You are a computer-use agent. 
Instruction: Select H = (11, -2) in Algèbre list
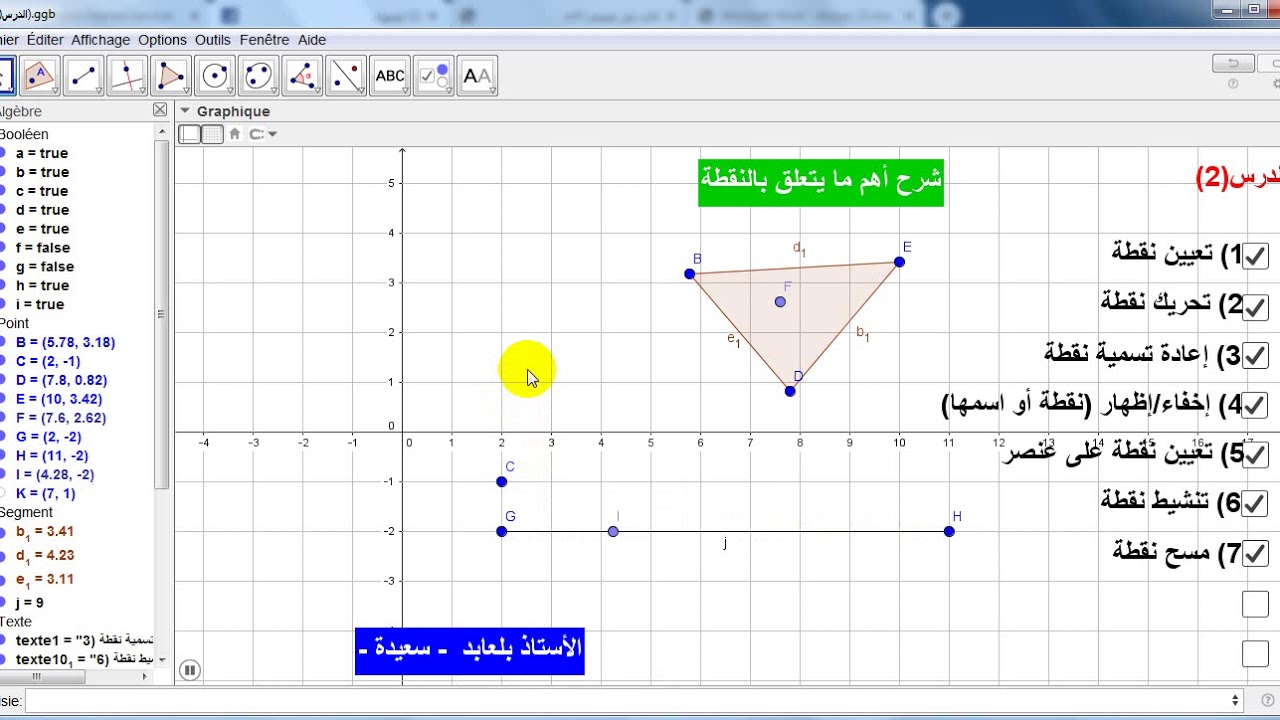coord(54,456)
